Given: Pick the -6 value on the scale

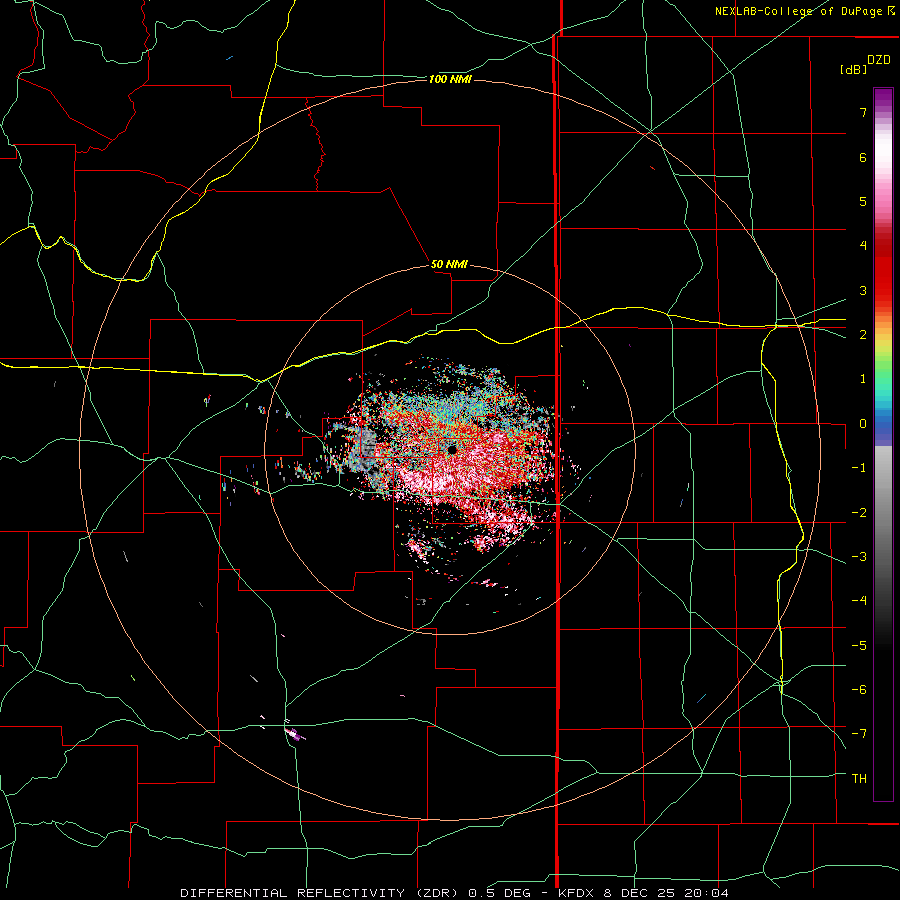Looking at the screenshot, I should [x=859, y=689].
